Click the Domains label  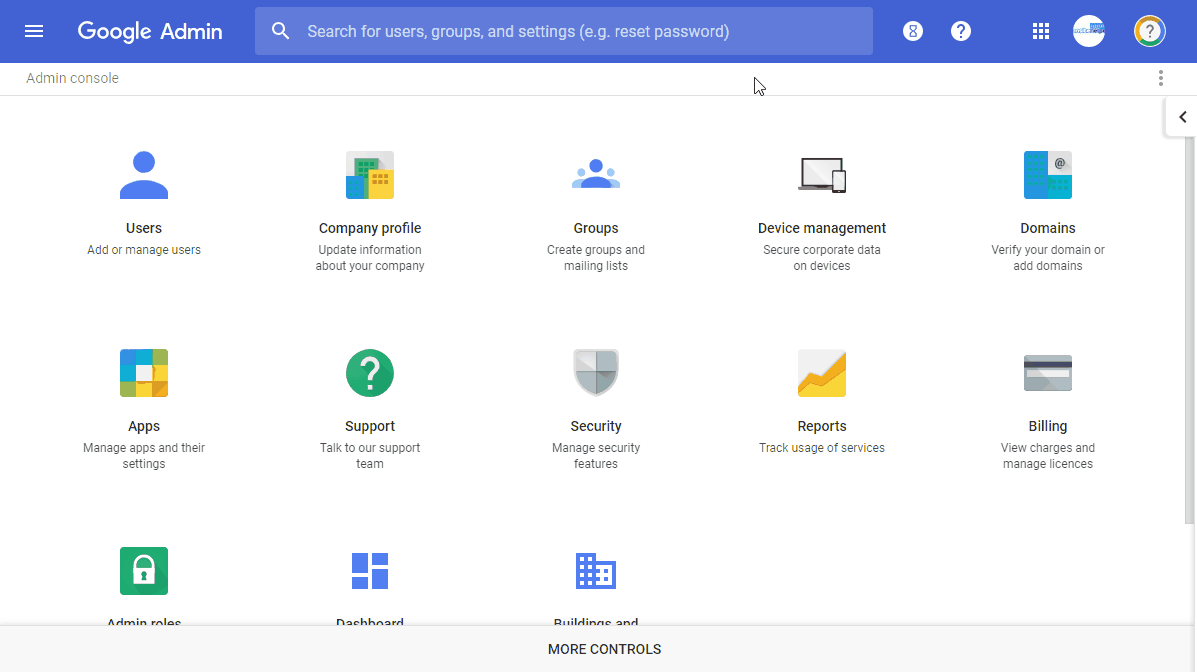pyautogui.click(x=1047, y=228)
